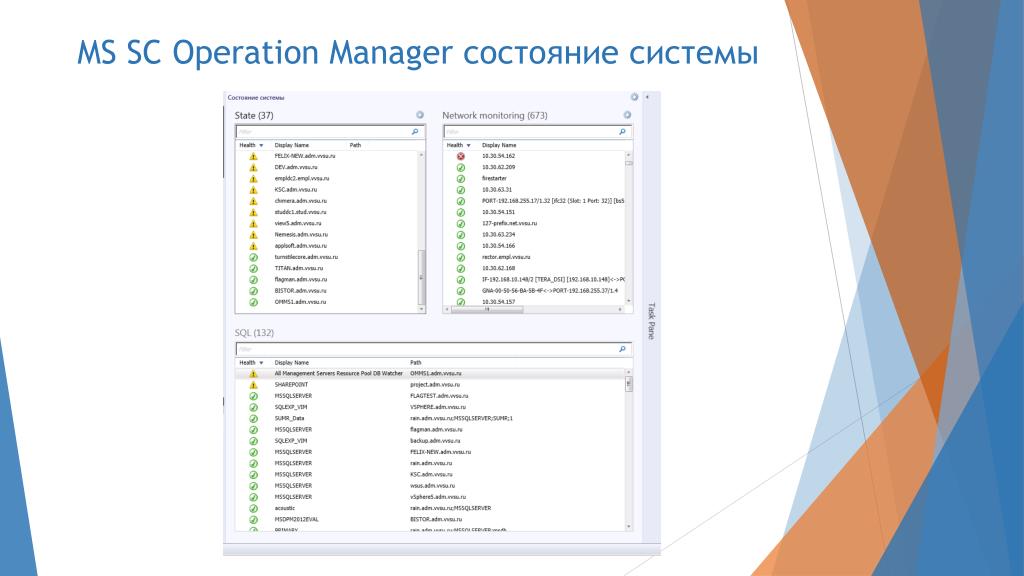The width and height of the screenshot is (1024, 576).
Task: Click the warning icon for Nemesis.adm.vvsu.ru
Action: pyautogui.click(x=253, y=235)
